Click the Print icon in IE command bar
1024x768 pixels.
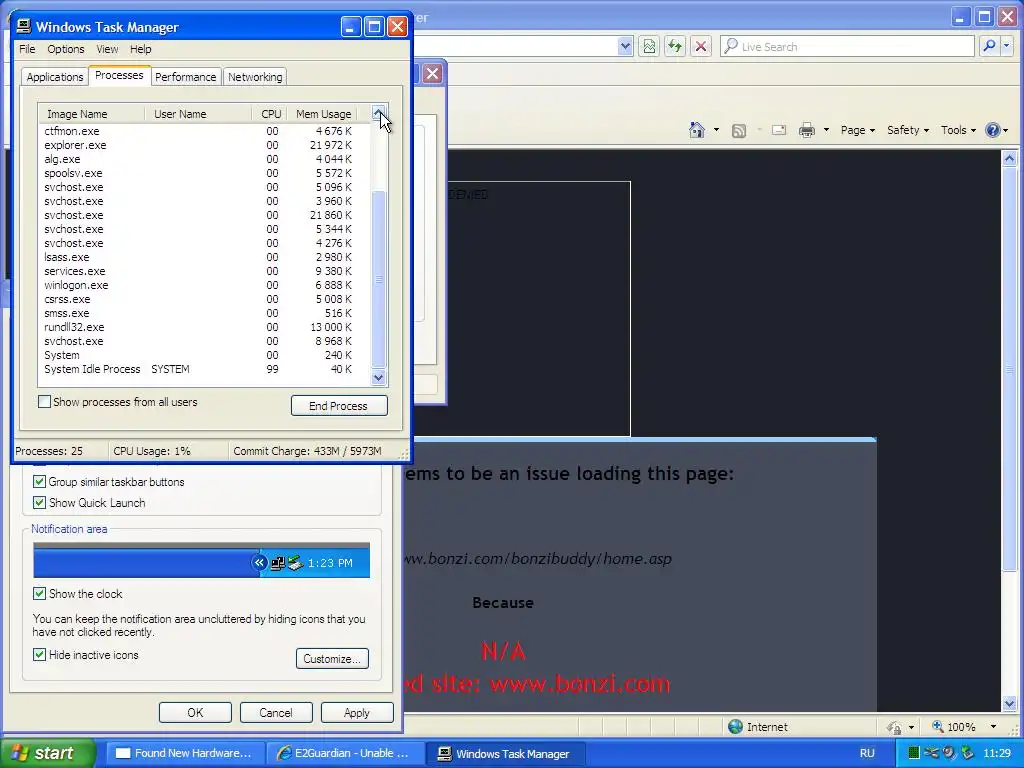(807, 130)
